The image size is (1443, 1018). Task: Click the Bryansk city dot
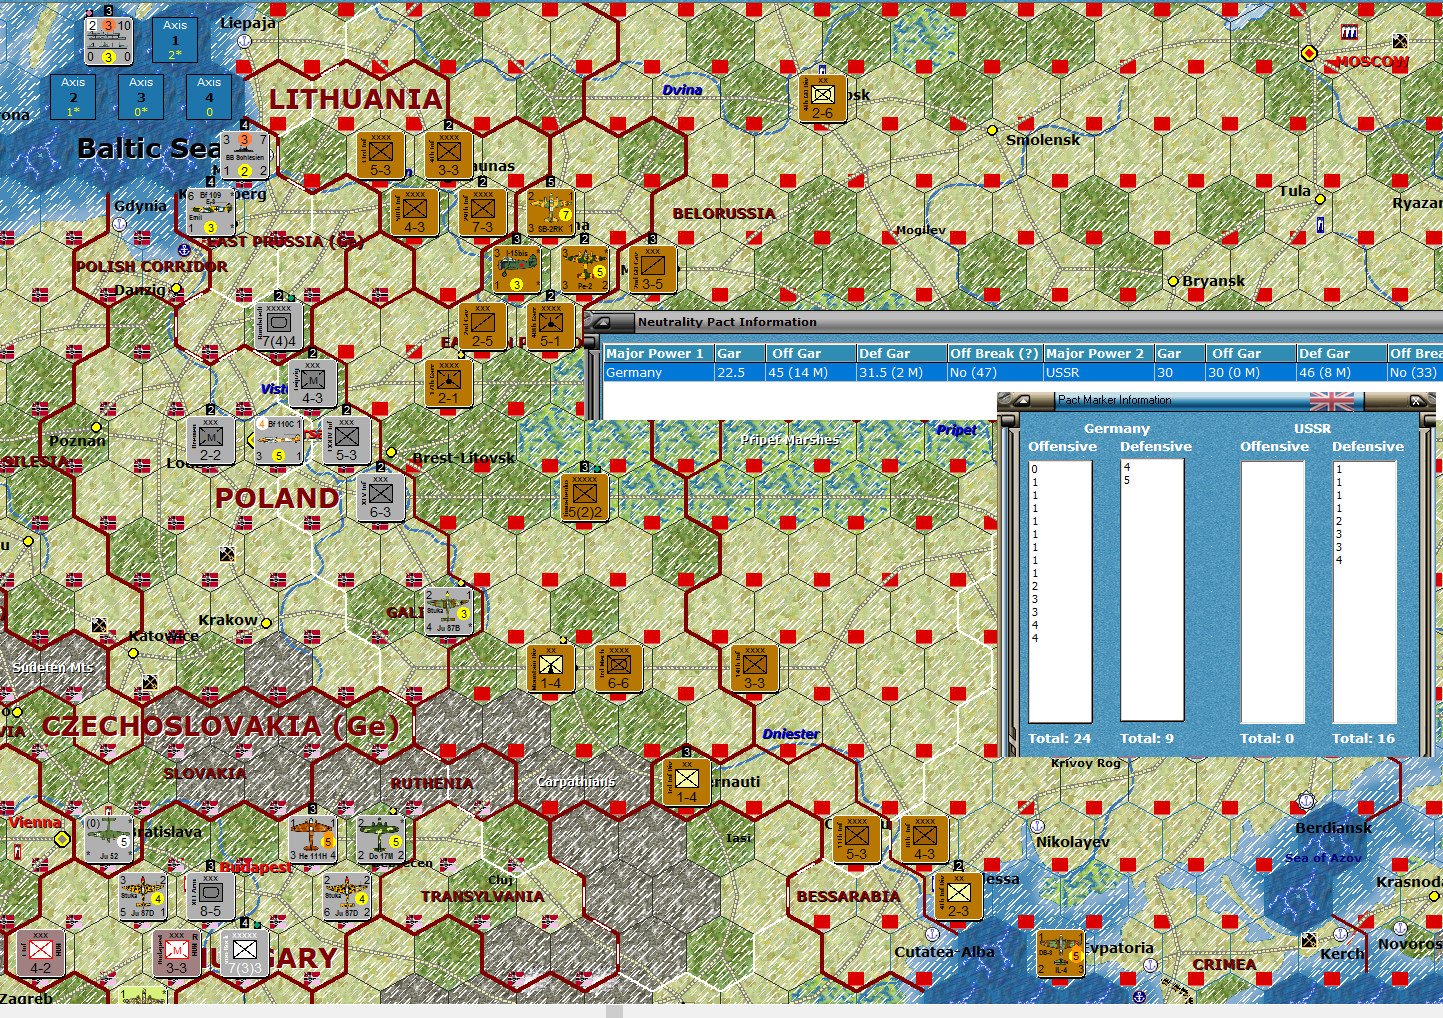(x=1173, y=281)
